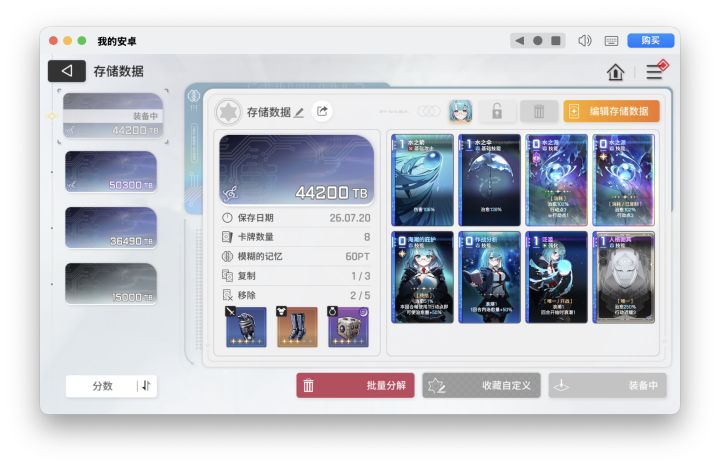Inspect the weapon gauntlet equipment icon
This screenshot has width=720, height=467.
(x=246, y=327)
